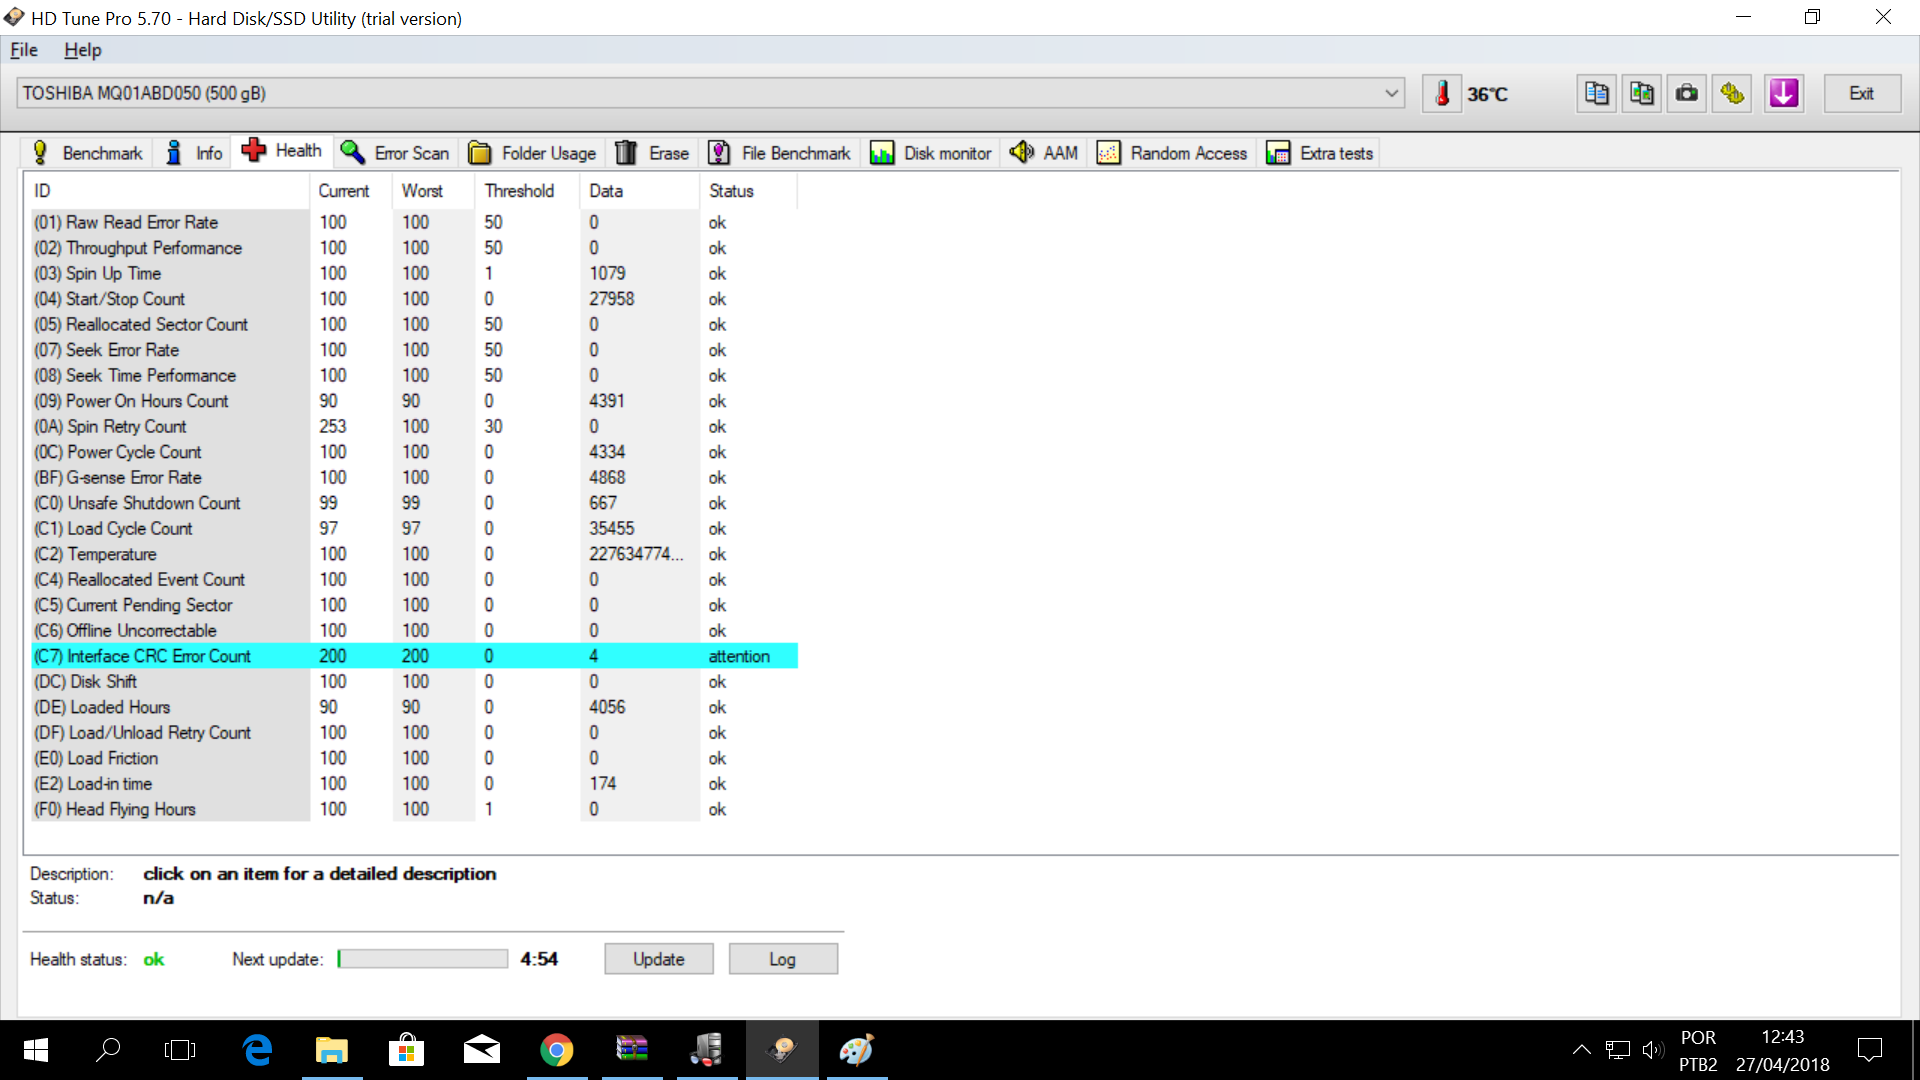
Task: Open WinRAR from the taskbar
Action: (x=632, y=1050)
